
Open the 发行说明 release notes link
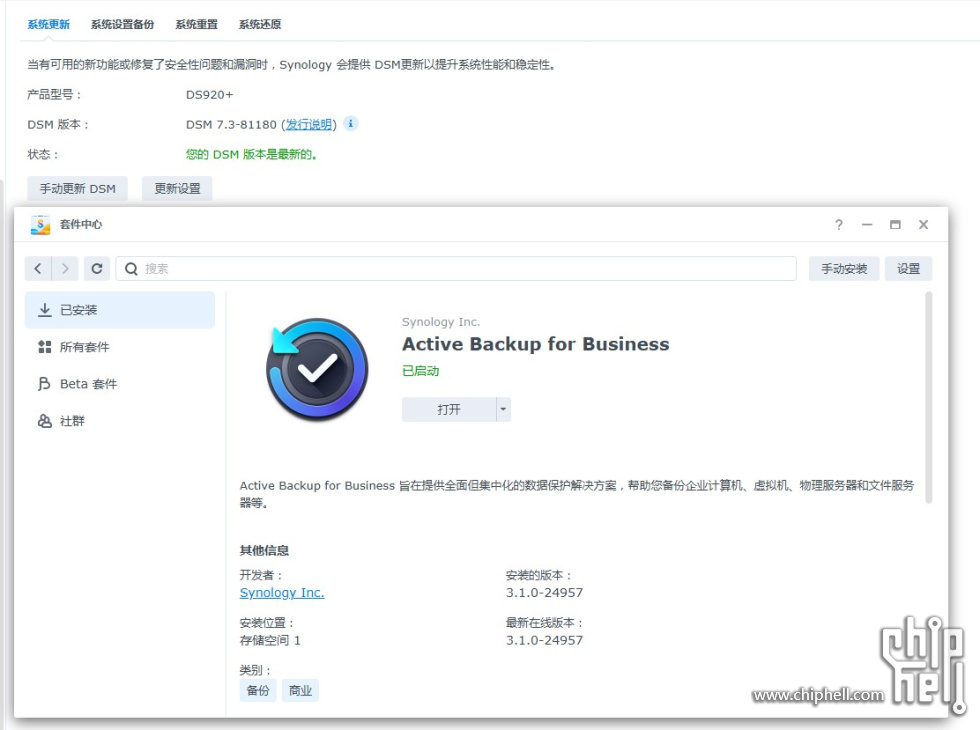pyautogui.click(x=309, y=125)
